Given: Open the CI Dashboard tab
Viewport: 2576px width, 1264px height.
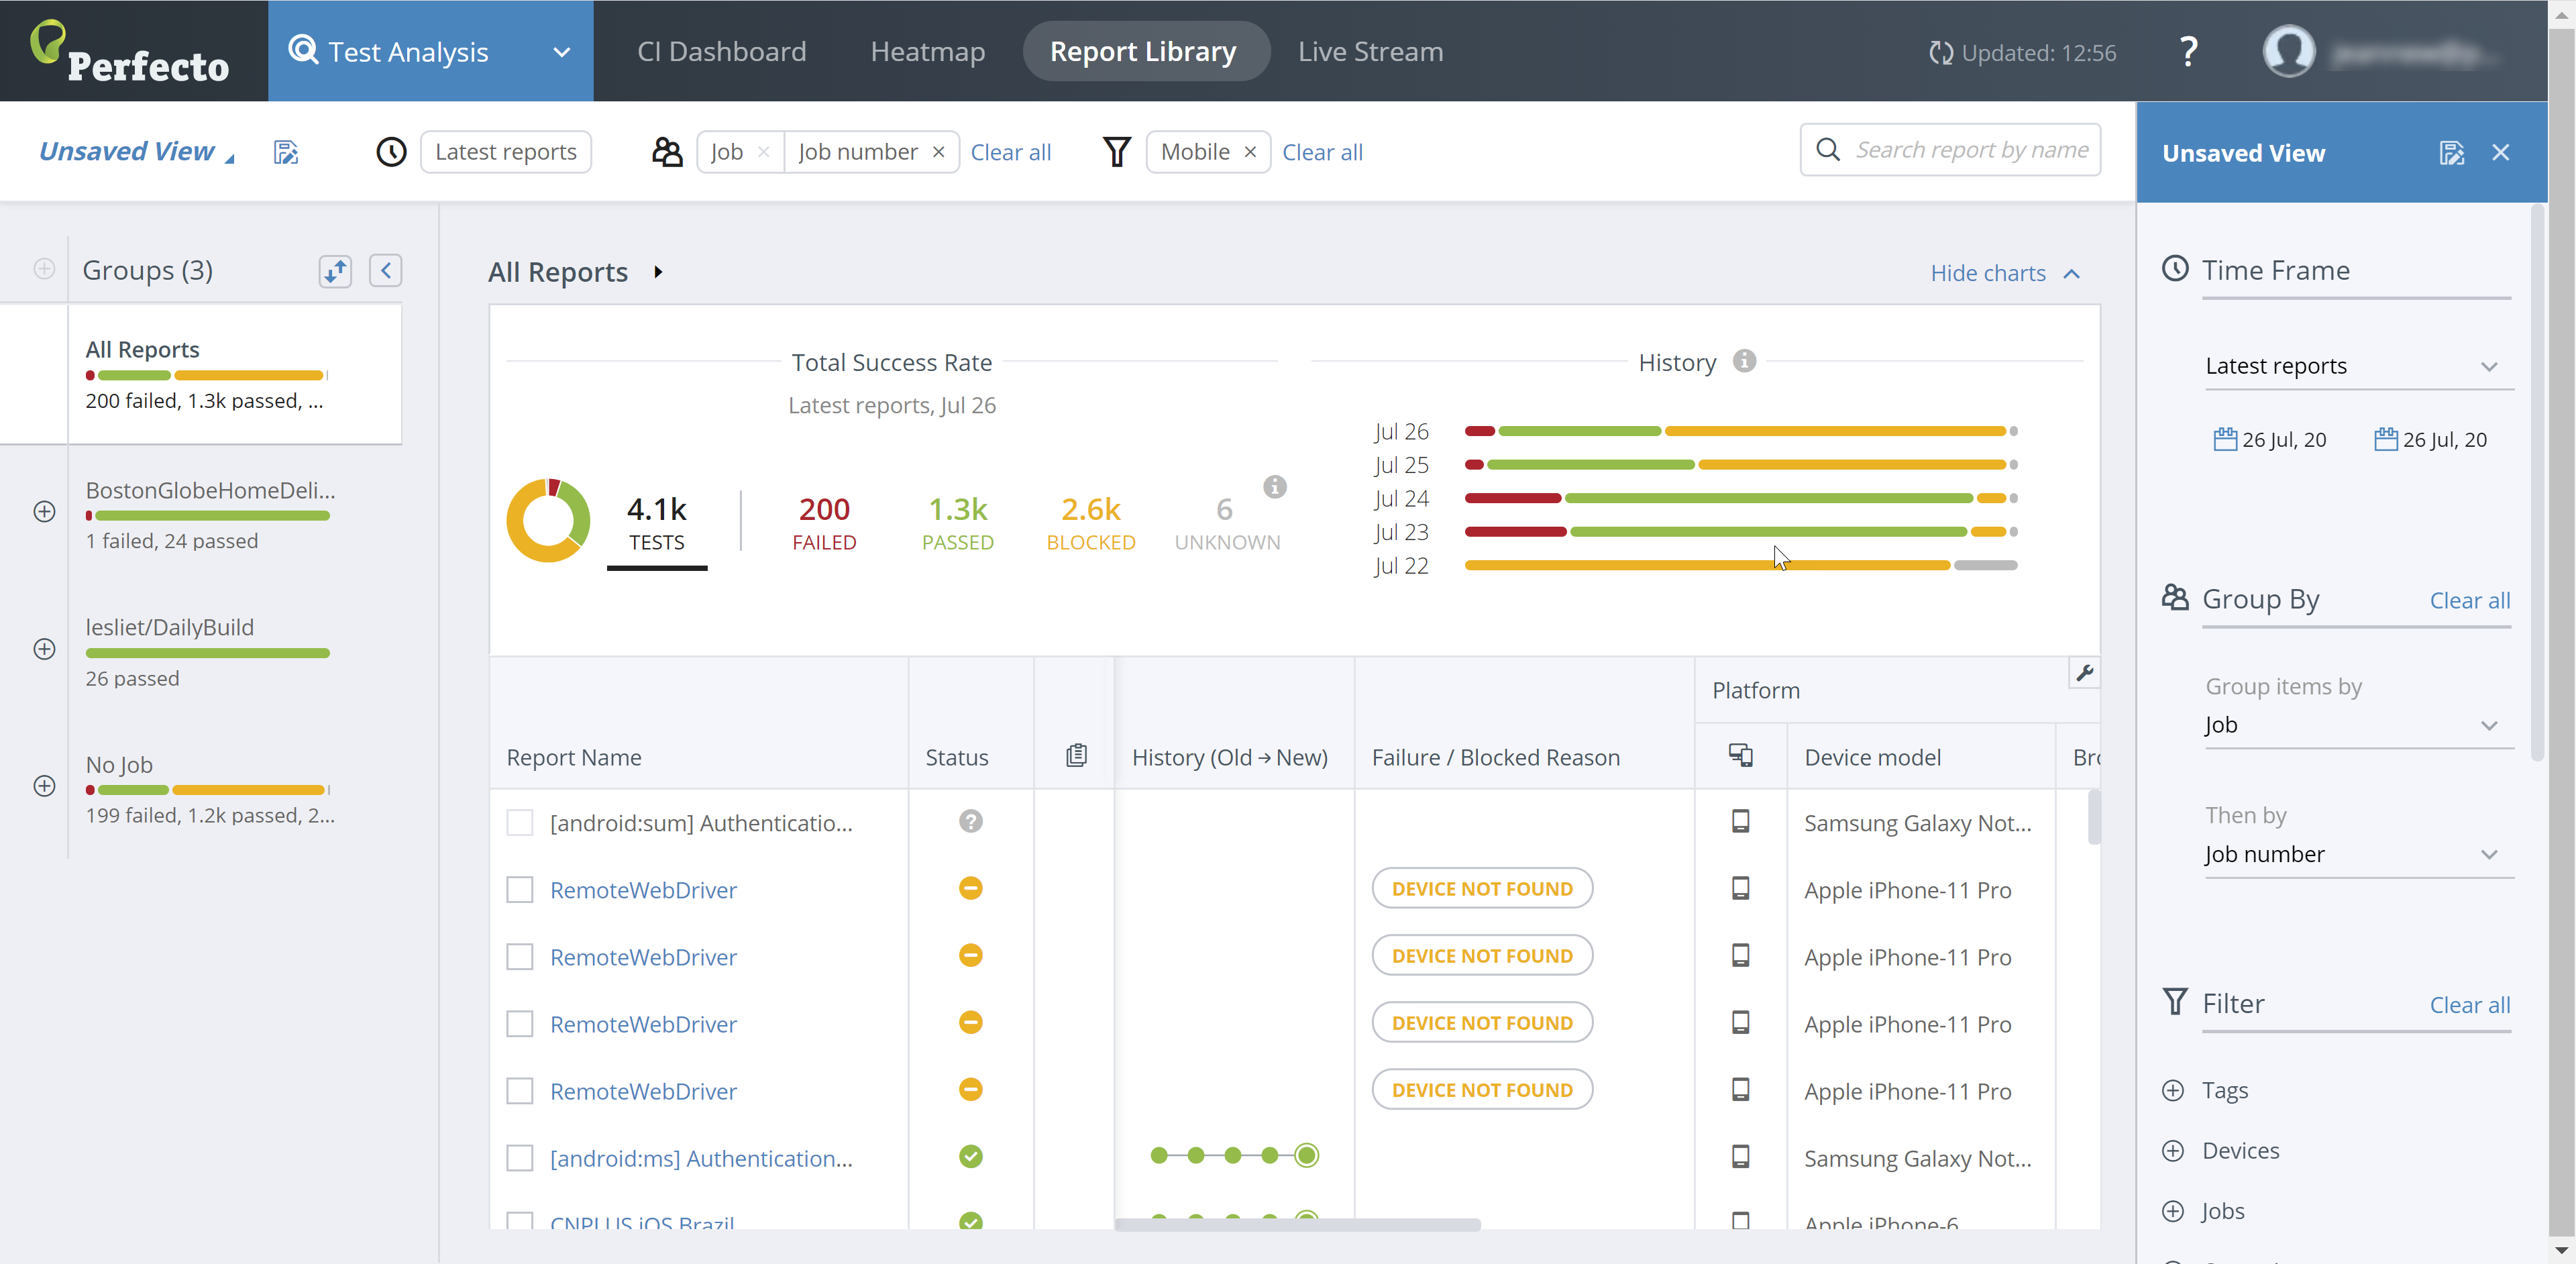Looking at the screenshot, I should pos(721,52).
